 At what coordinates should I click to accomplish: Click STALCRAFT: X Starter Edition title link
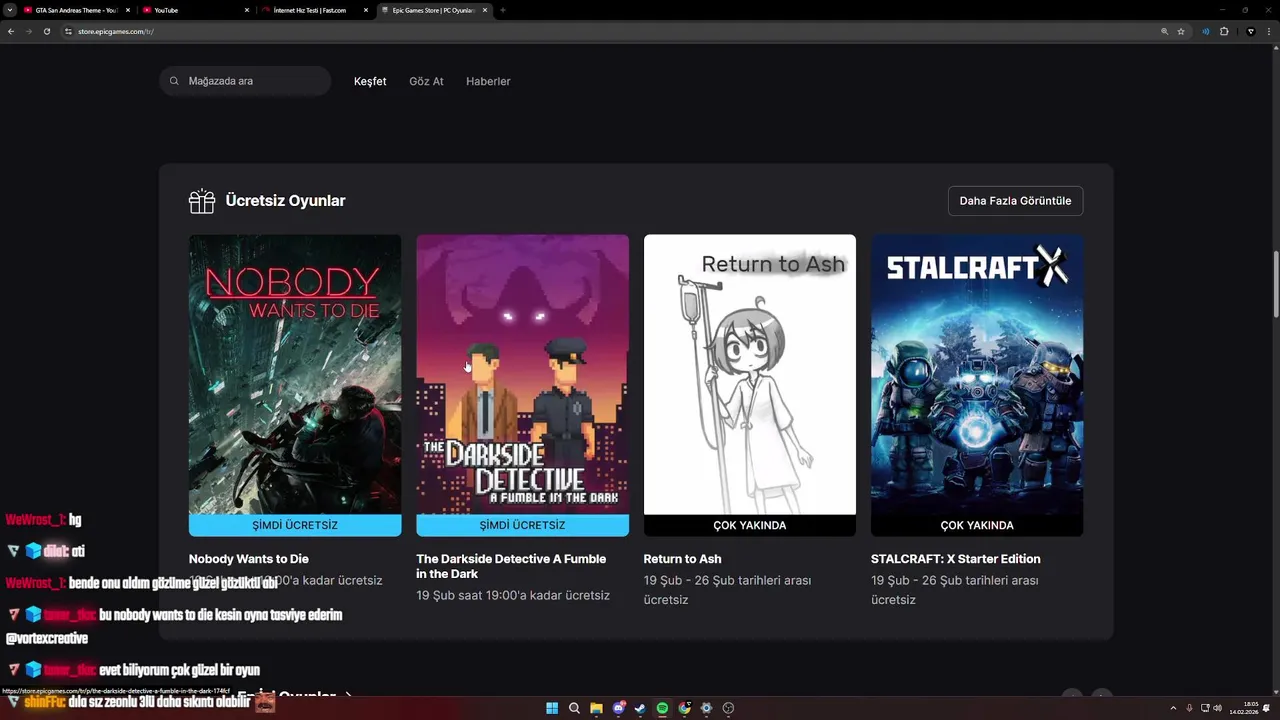956,559
